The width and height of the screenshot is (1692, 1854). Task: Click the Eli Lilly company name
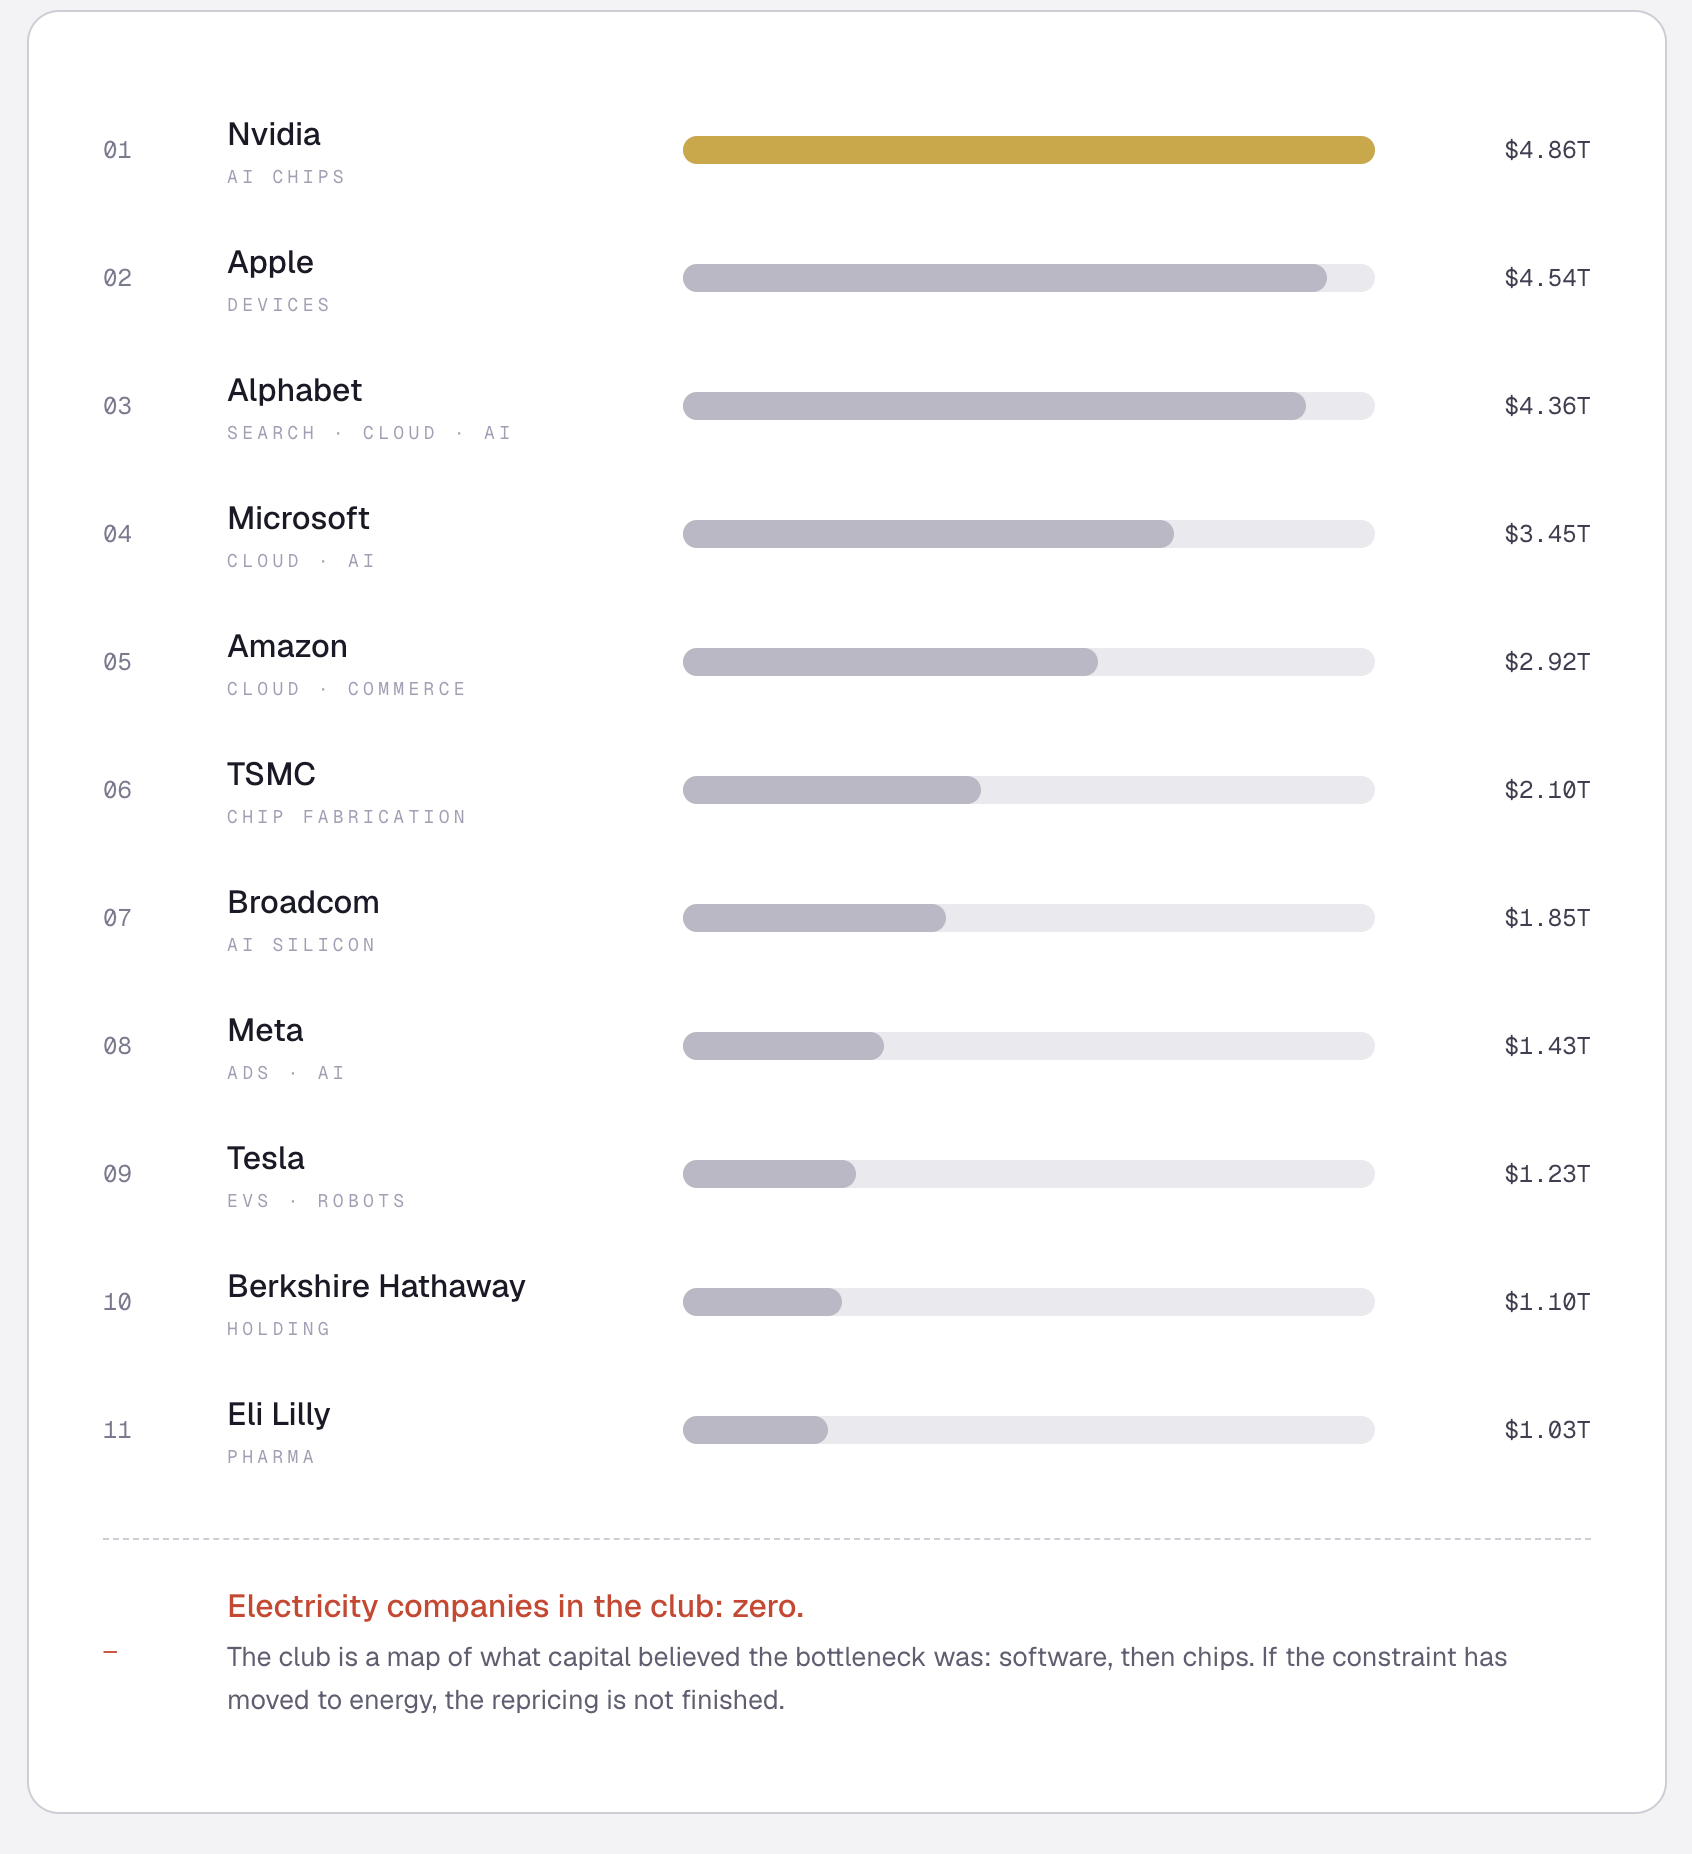point(279,1414)
